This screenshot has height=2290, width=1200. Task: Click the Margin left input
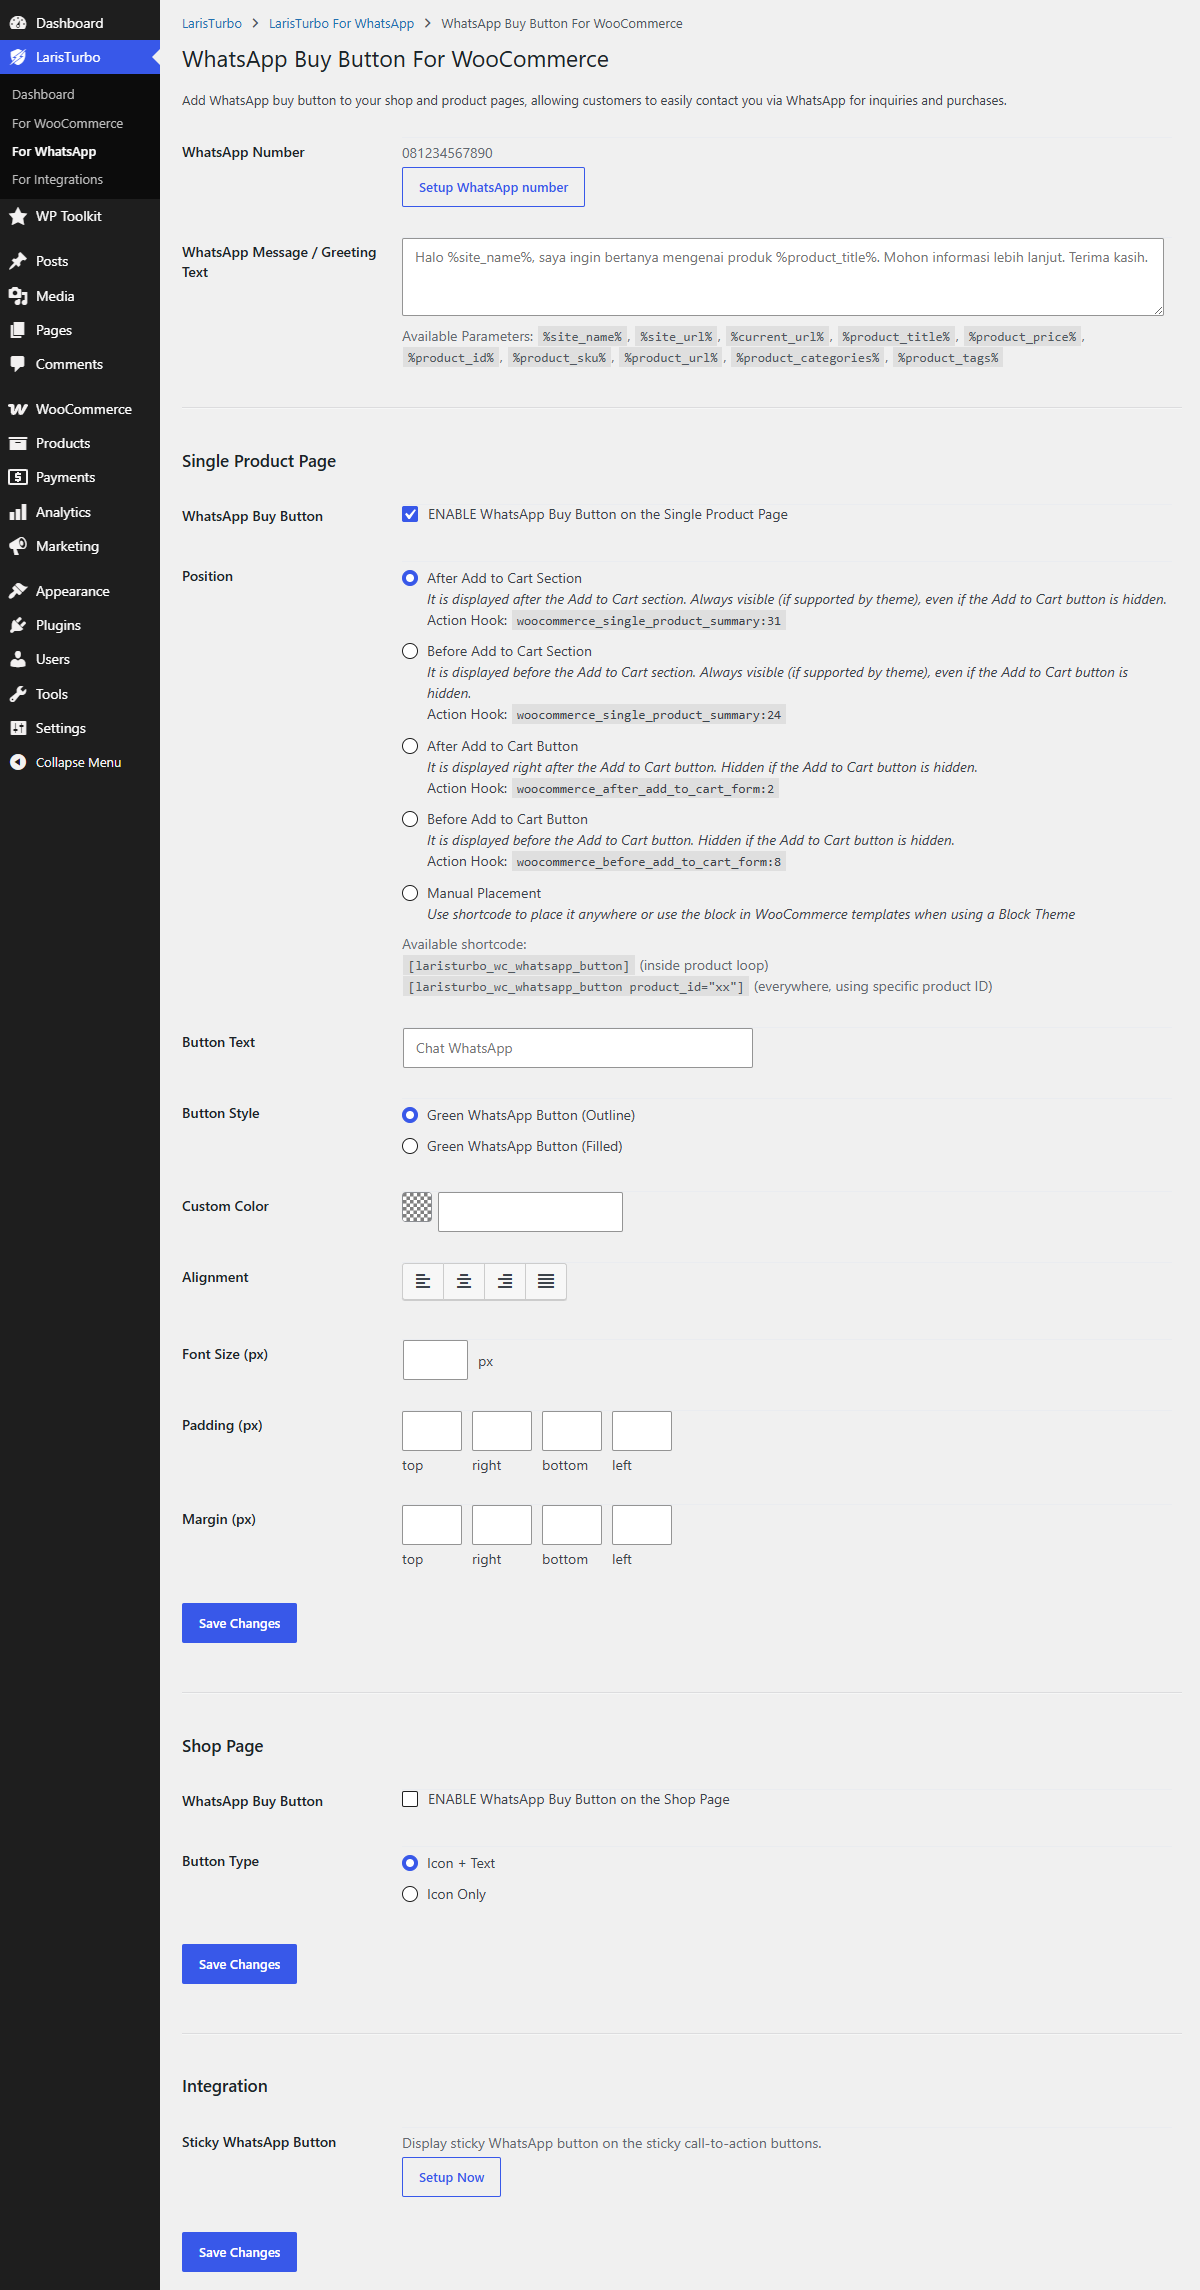642,1525
